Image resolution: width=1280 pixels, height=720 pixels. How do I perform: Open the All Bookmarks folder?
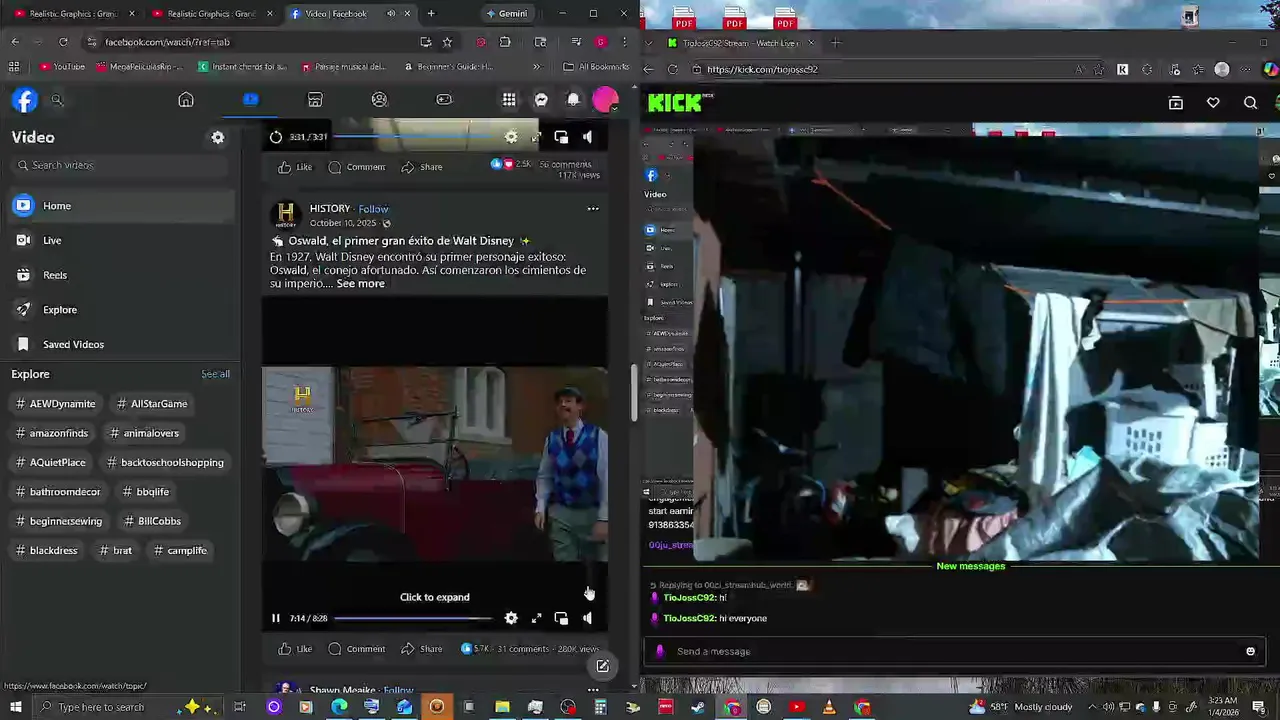pos(596,67)
